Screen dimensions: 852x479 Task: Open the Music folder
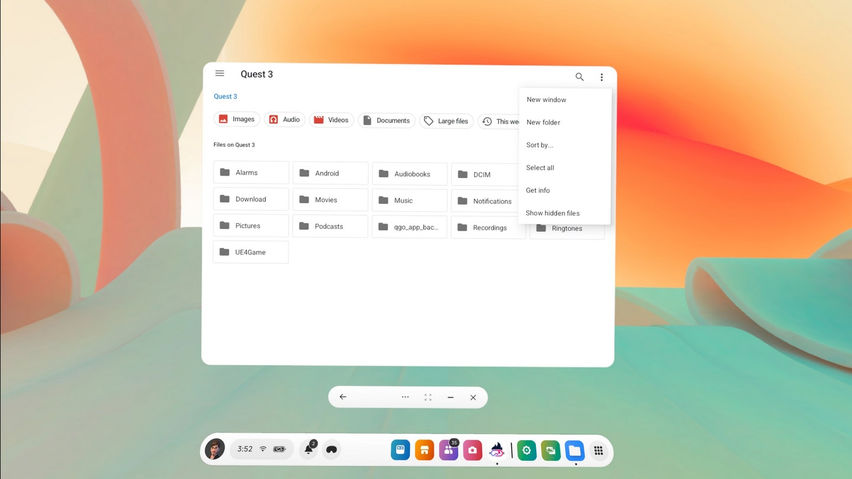(x=410, y=200)
